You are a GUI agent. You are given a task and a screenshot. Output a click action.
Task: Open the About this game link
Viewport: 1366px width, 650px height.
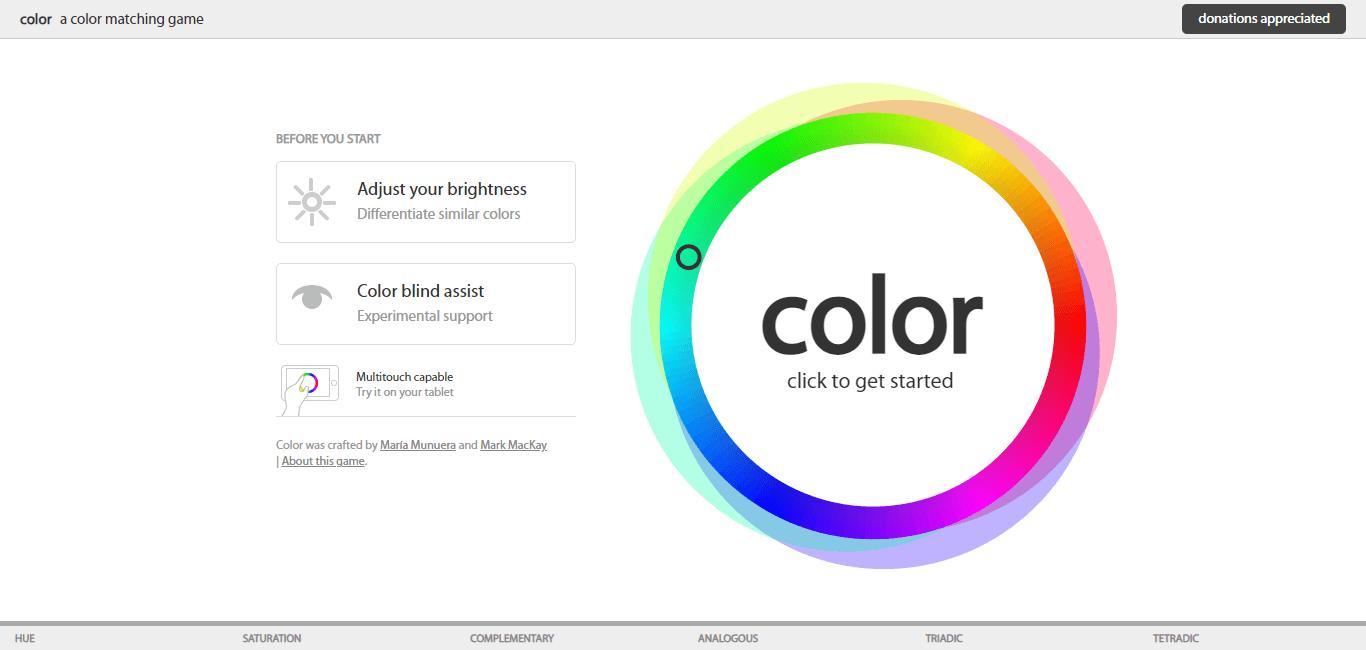[322, 460]
